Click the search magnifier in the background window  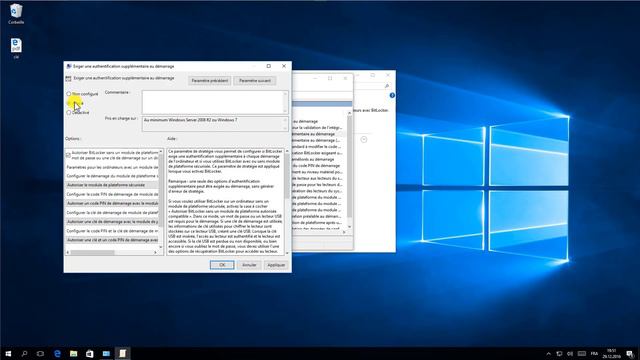pyautogui.click(x=387, y=86)
